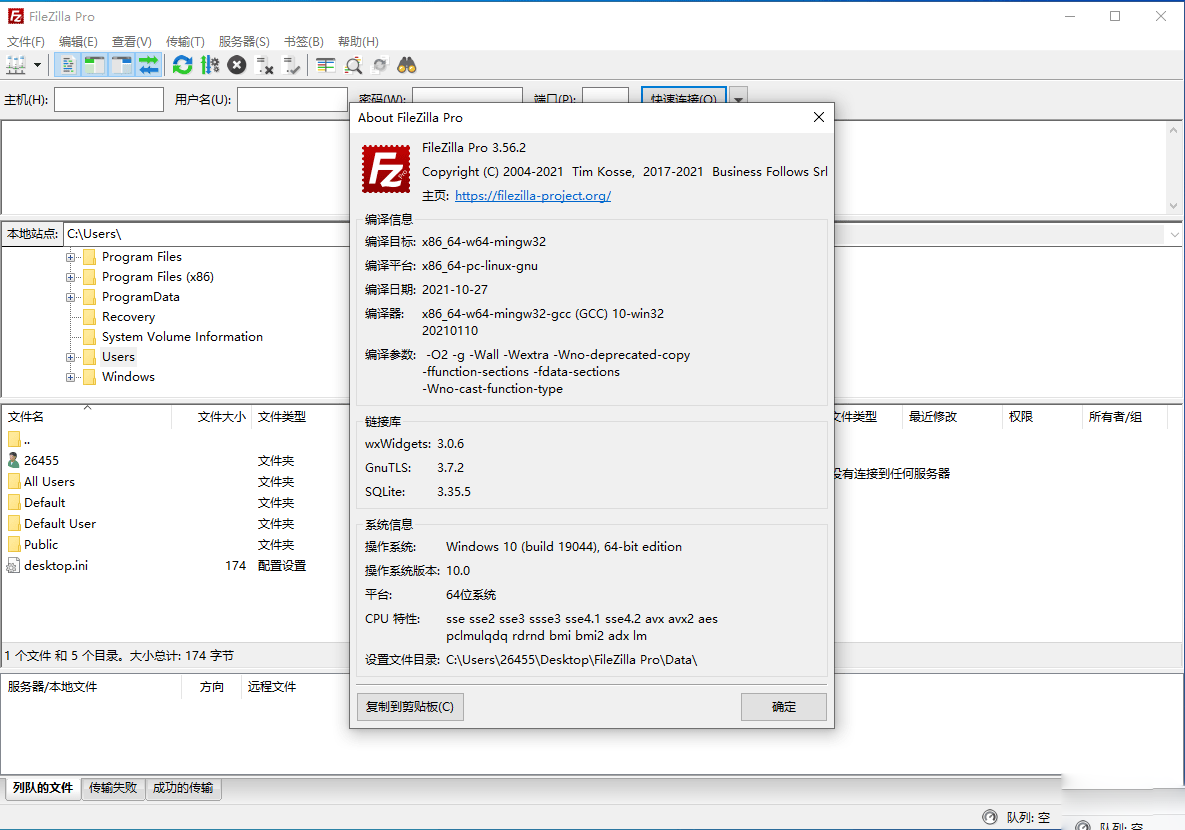Open the 查看(V) menu
Screen dimensions: 1185x830
click(131, 42)
